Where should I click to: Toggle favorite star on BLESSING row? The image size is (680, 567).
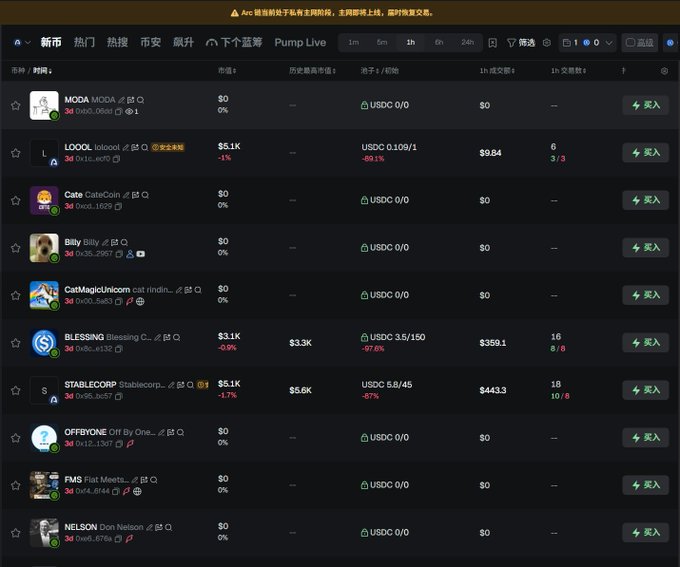16,343
